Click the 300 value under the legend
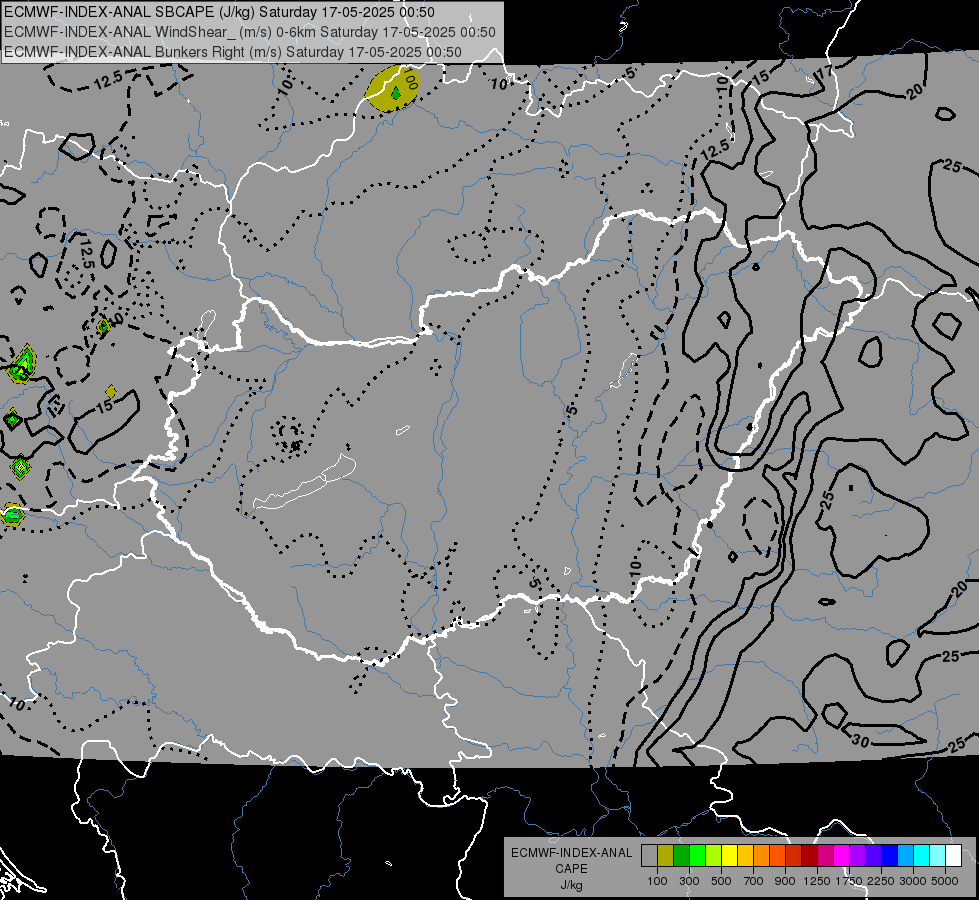The height and width of the screenshot is (900, 979). click(x=689, y=881)
